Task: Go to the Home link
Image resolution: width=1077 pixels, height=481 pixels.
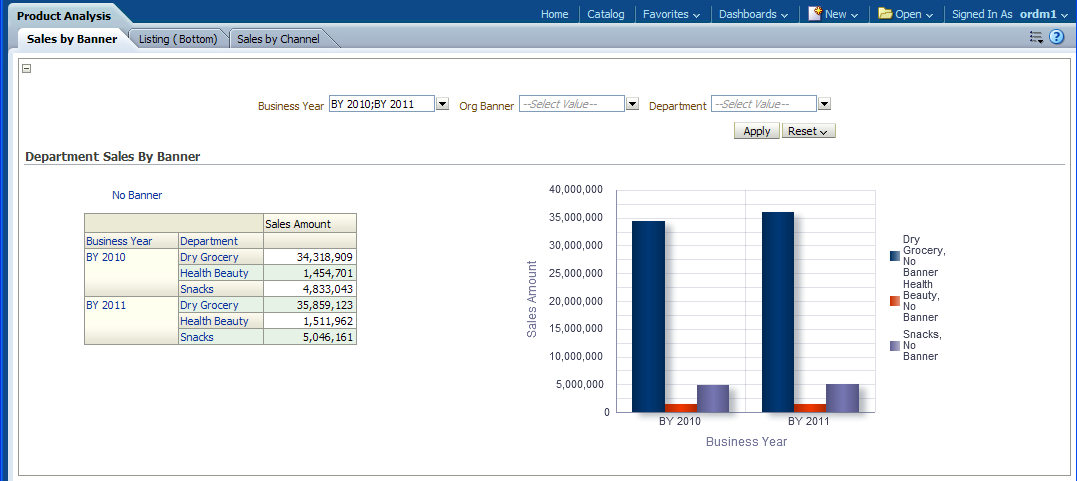Action: point(554,14)
